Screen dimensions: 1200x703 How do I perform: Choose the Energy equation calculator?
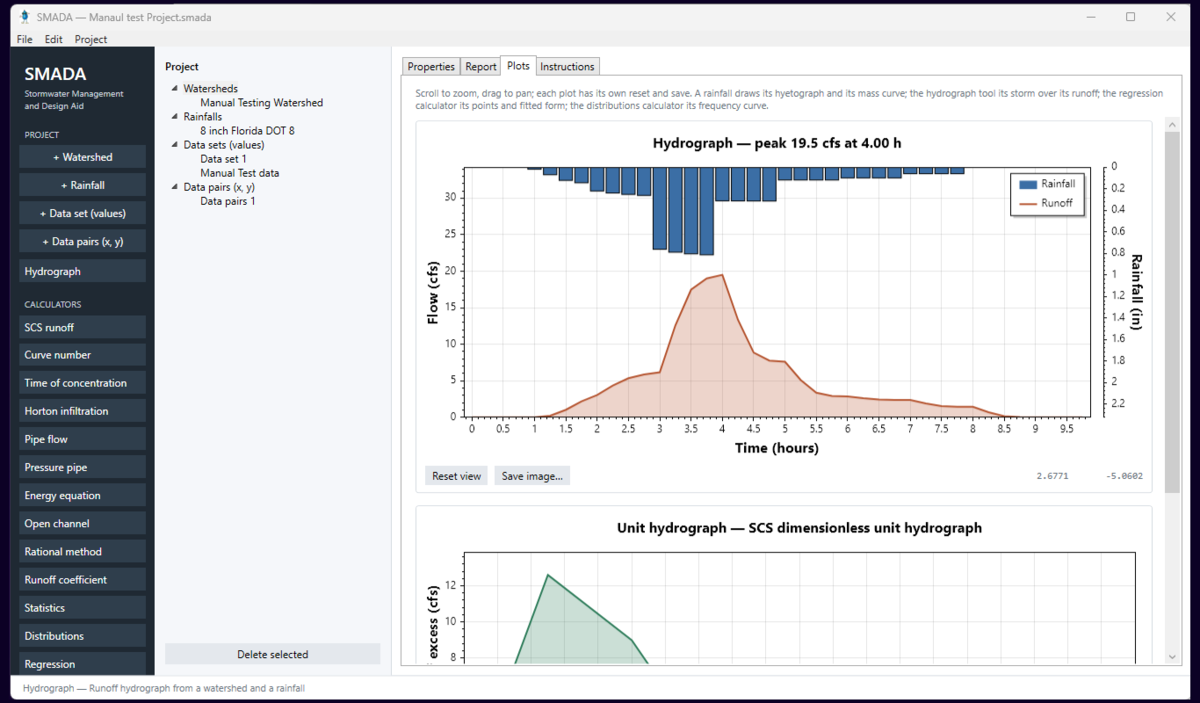click(x=83, y=495)
